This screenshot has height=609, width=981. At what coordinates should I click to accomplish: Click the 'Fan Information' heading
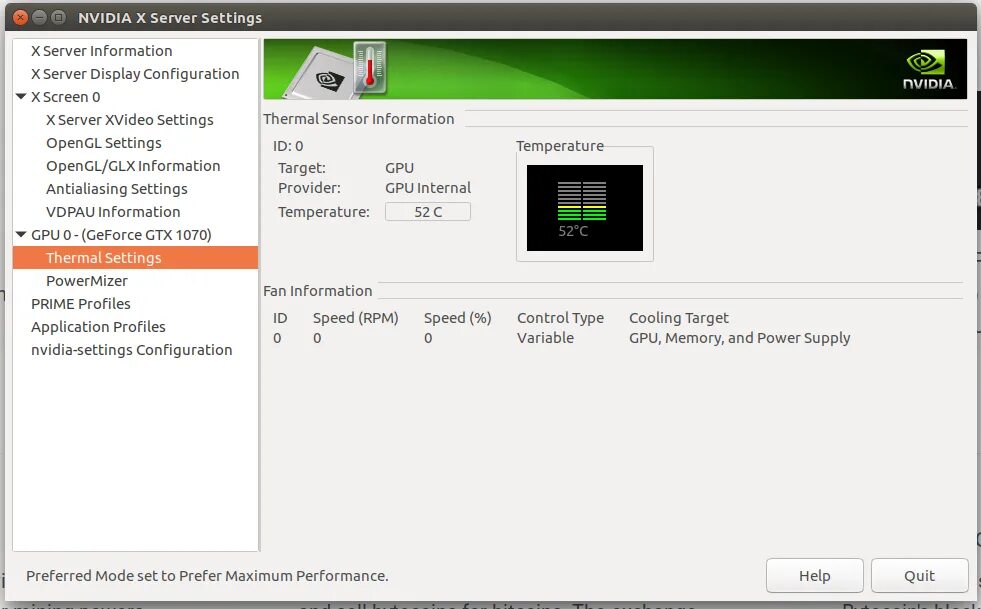[x=317, y=291]
